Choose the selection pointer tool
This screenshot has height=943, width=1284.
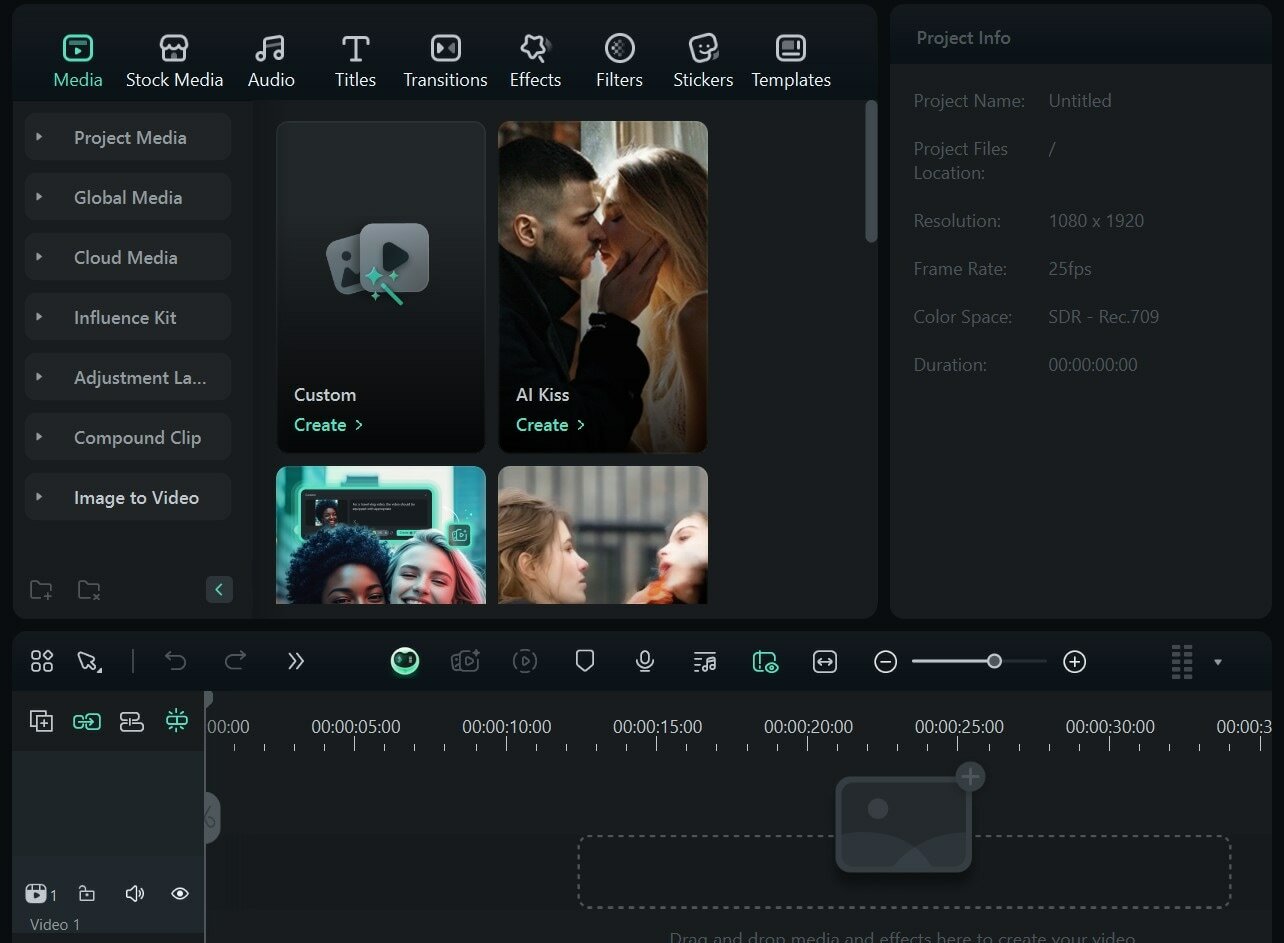(x=89, y=661)
